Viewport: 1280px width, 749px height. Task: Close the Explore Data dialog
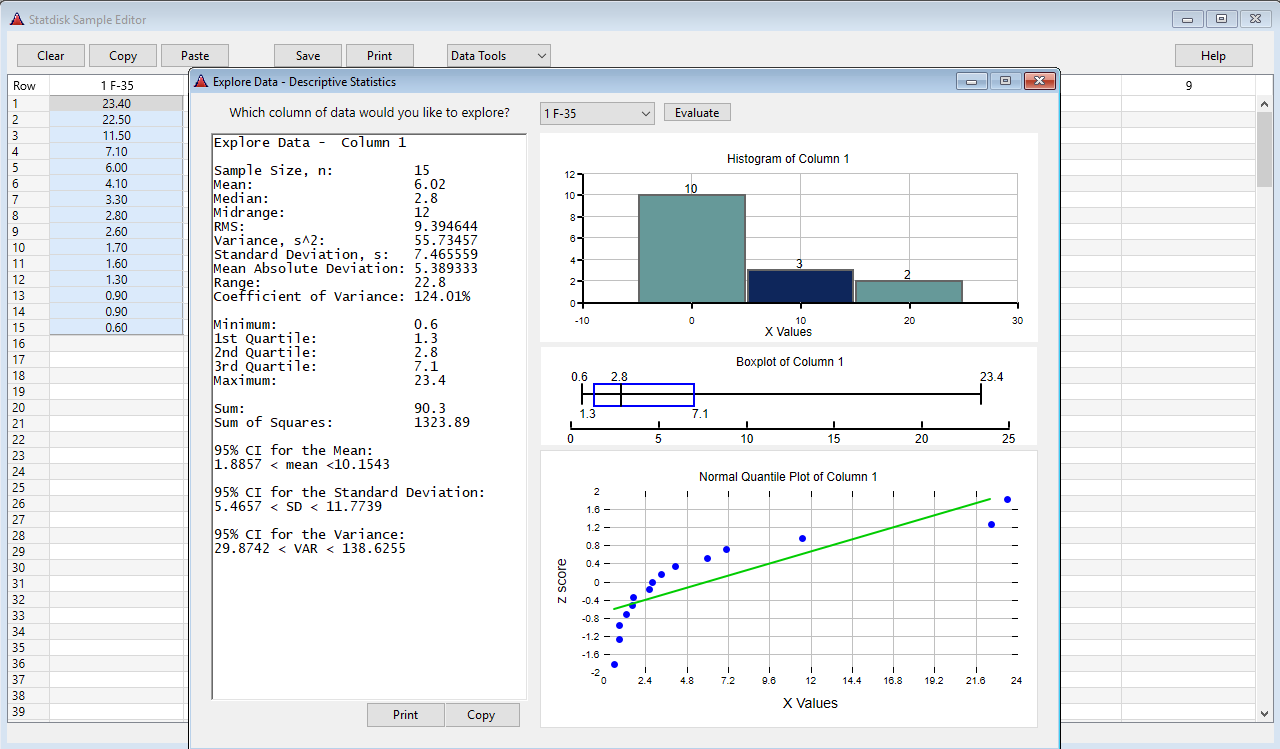(1040, 81)
